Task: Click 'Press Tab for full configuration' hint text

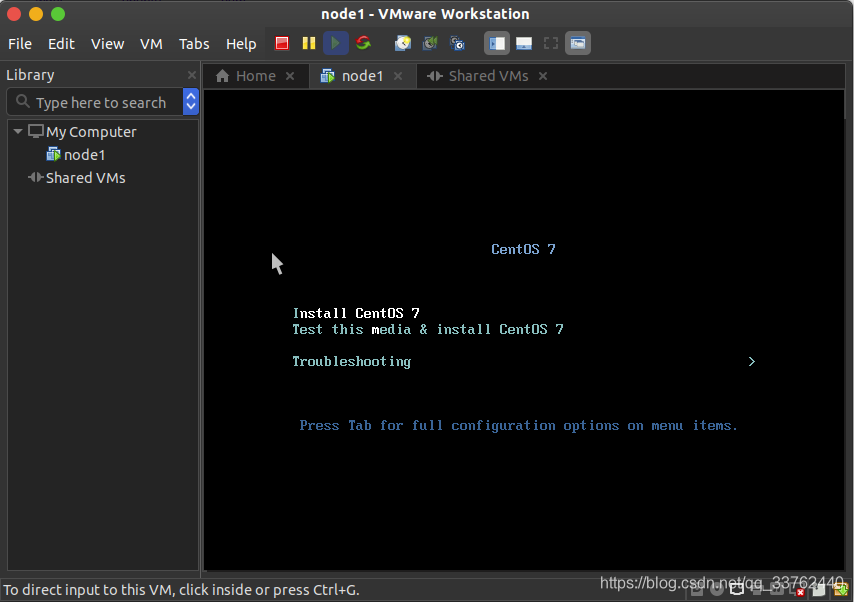Action: pyautogui.click(x=518, y=425)
